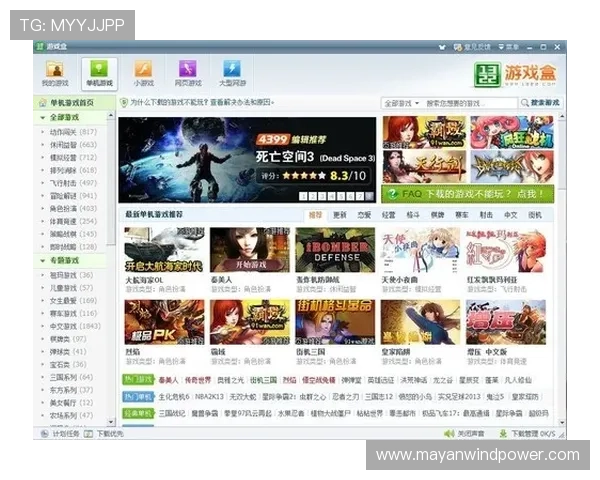Open the 全部游戏 search filter dropdown
The image size is (600, 480).
401,103
